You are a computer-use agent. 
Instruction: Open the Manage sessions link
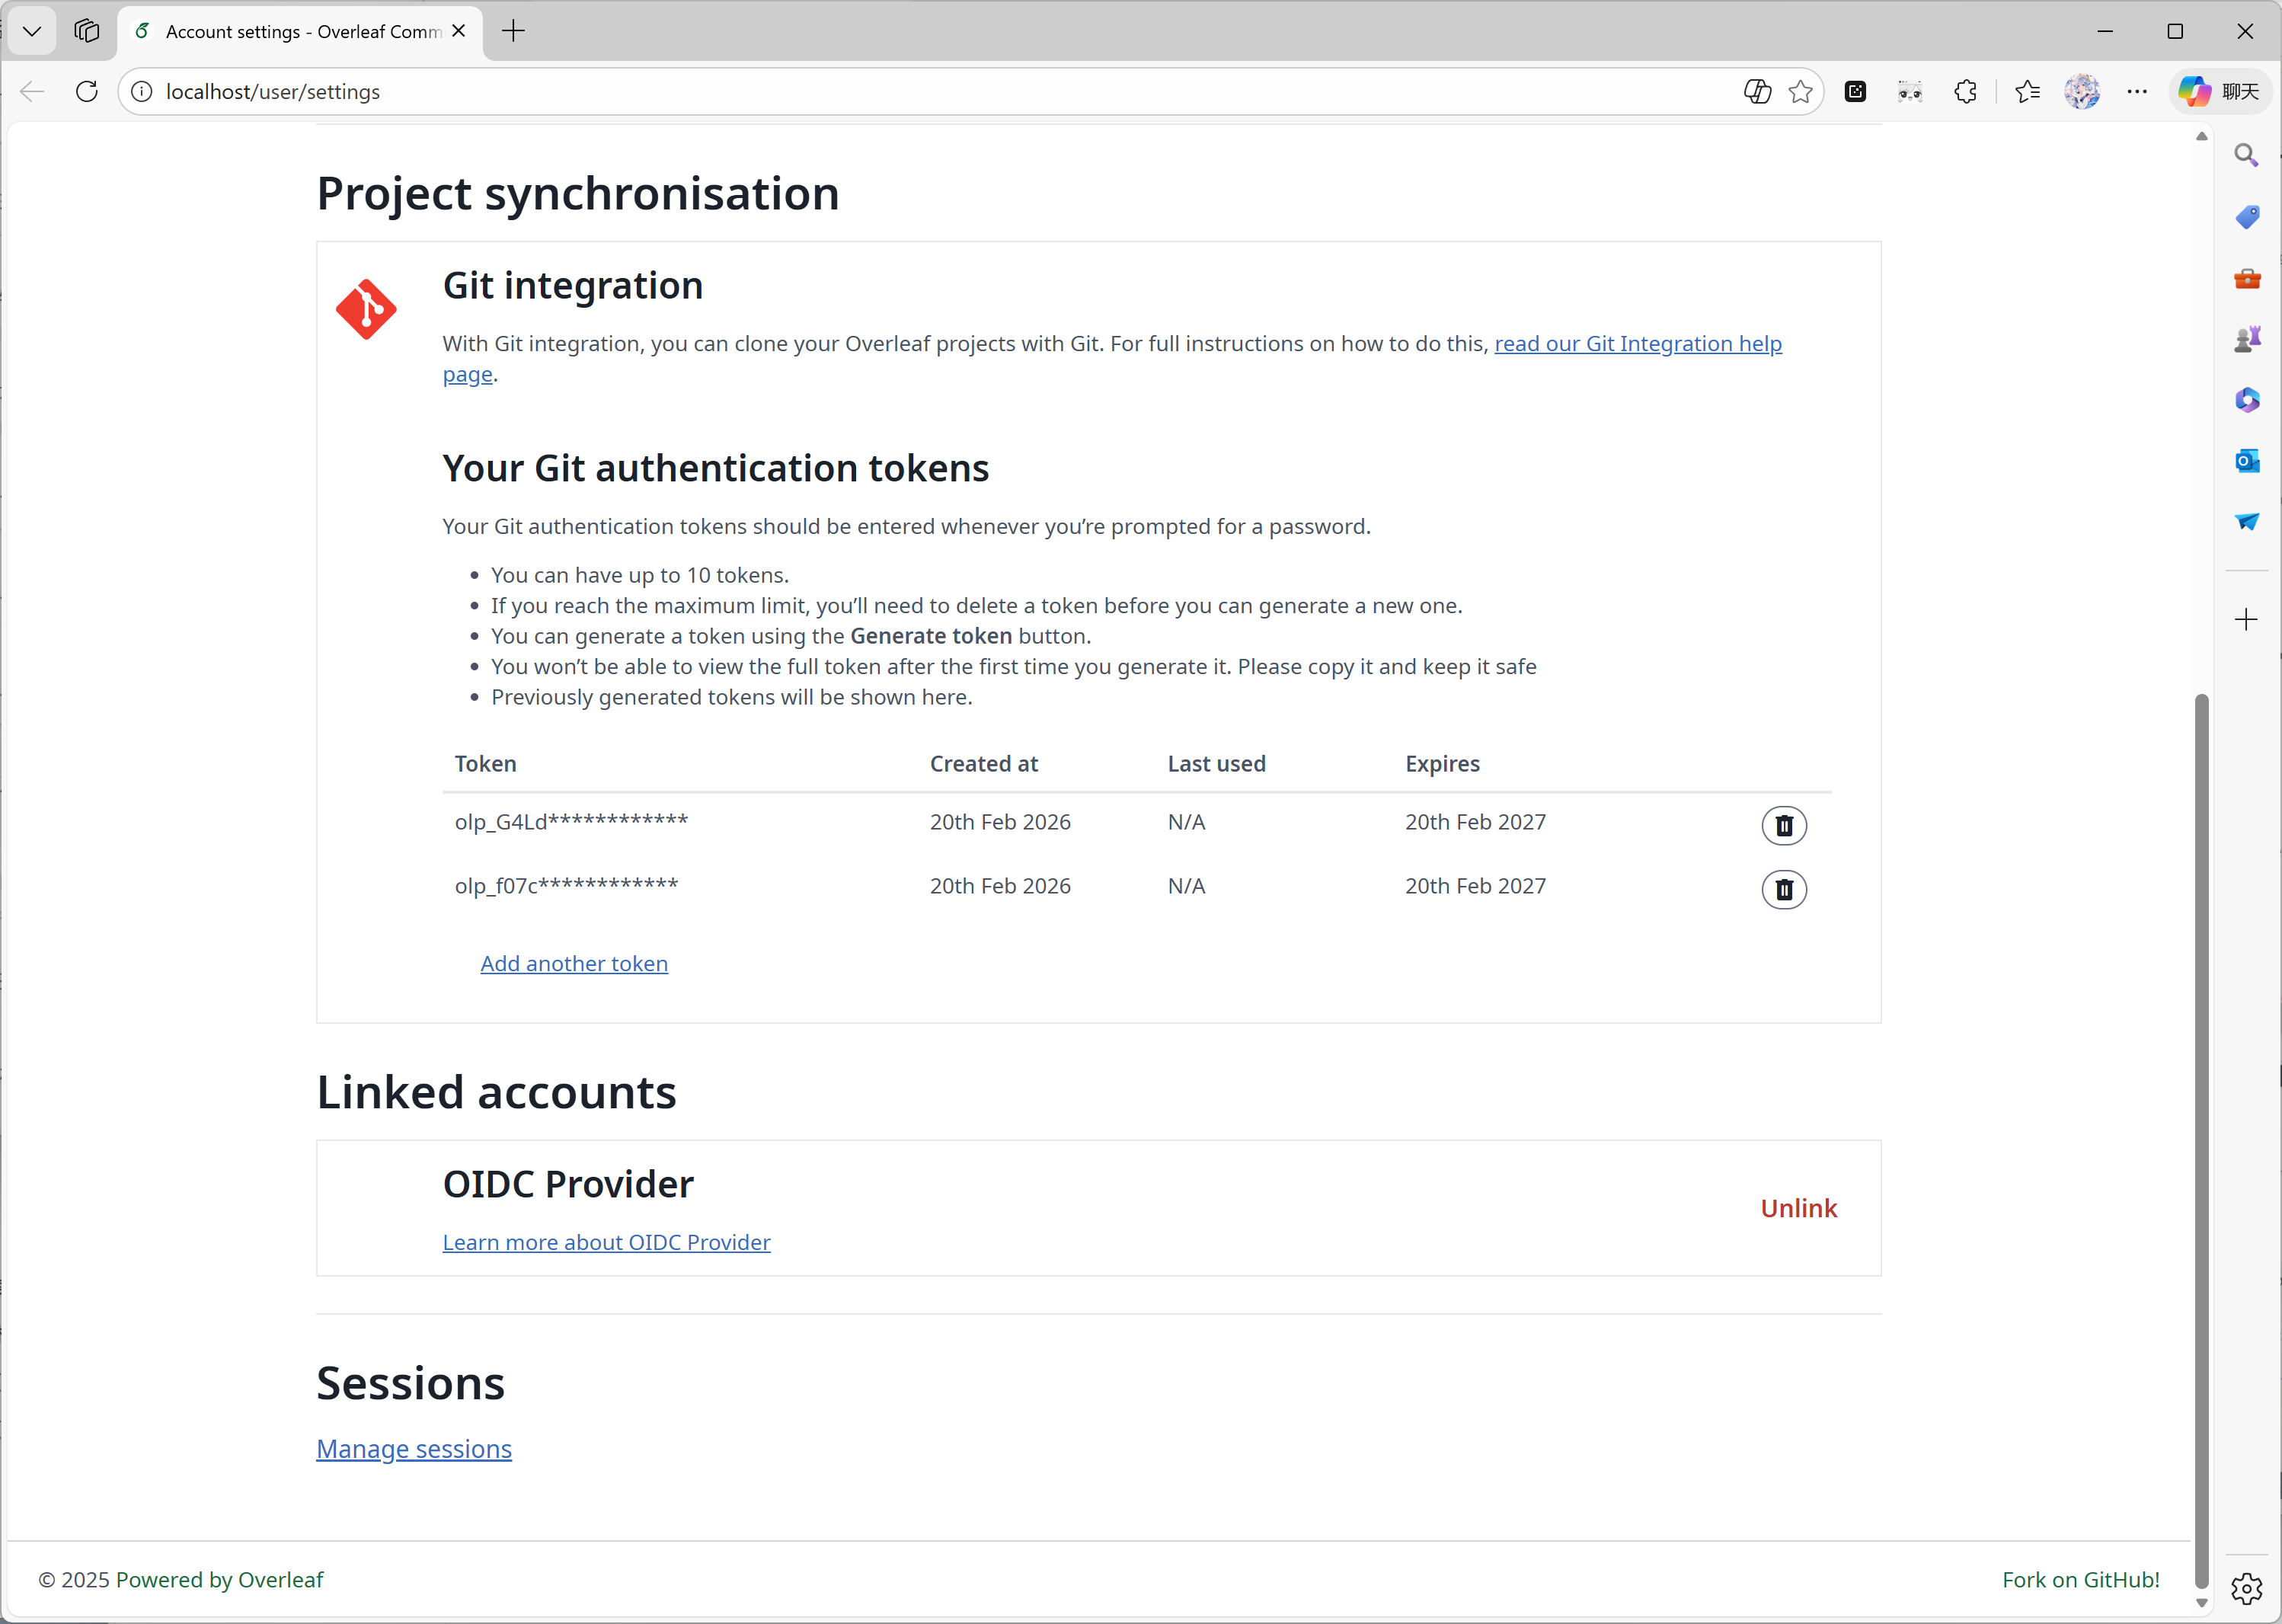[414, 1449]
